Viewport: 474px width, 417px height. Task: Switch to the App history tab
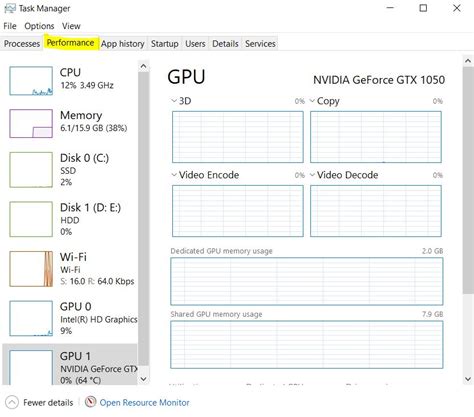pyautogui.click(x=123, y=44)
